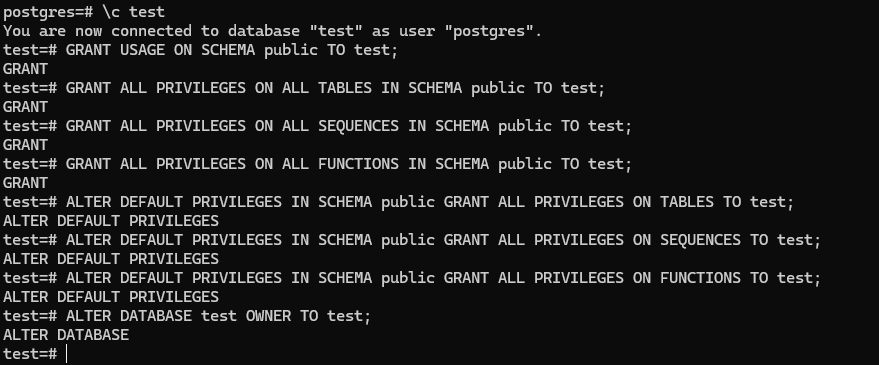Click the ALTER DATABASE test OWNER TO test command
Screen dimensions: 879x365
tap(219, 316)
